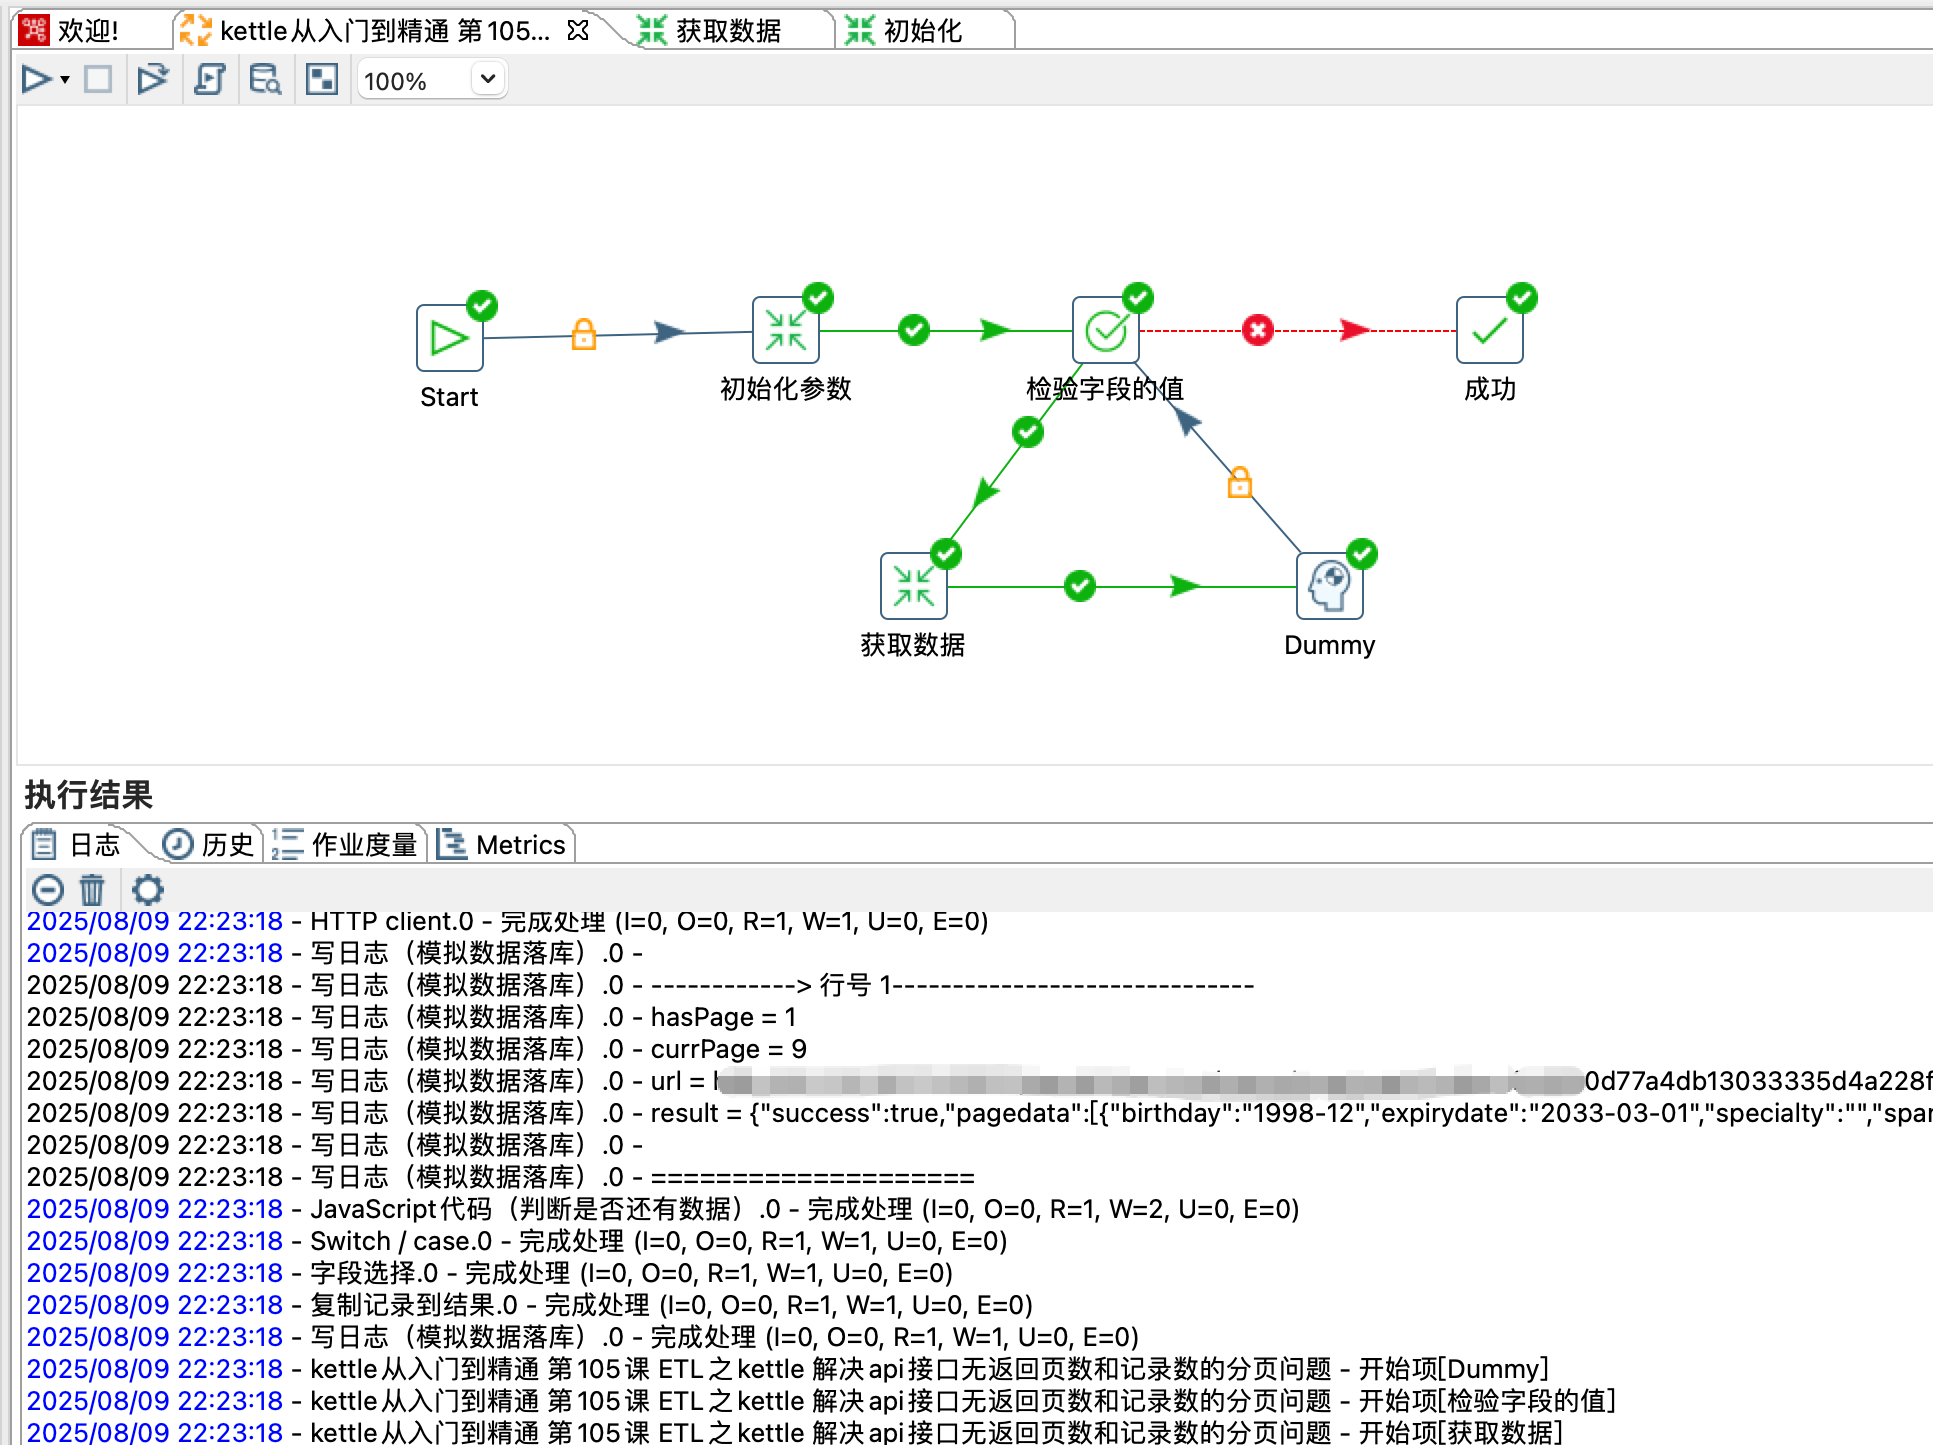This screenshot has height=1446, width=1934.
Task: Click the replay job toolbar icon
Action: 153,79
